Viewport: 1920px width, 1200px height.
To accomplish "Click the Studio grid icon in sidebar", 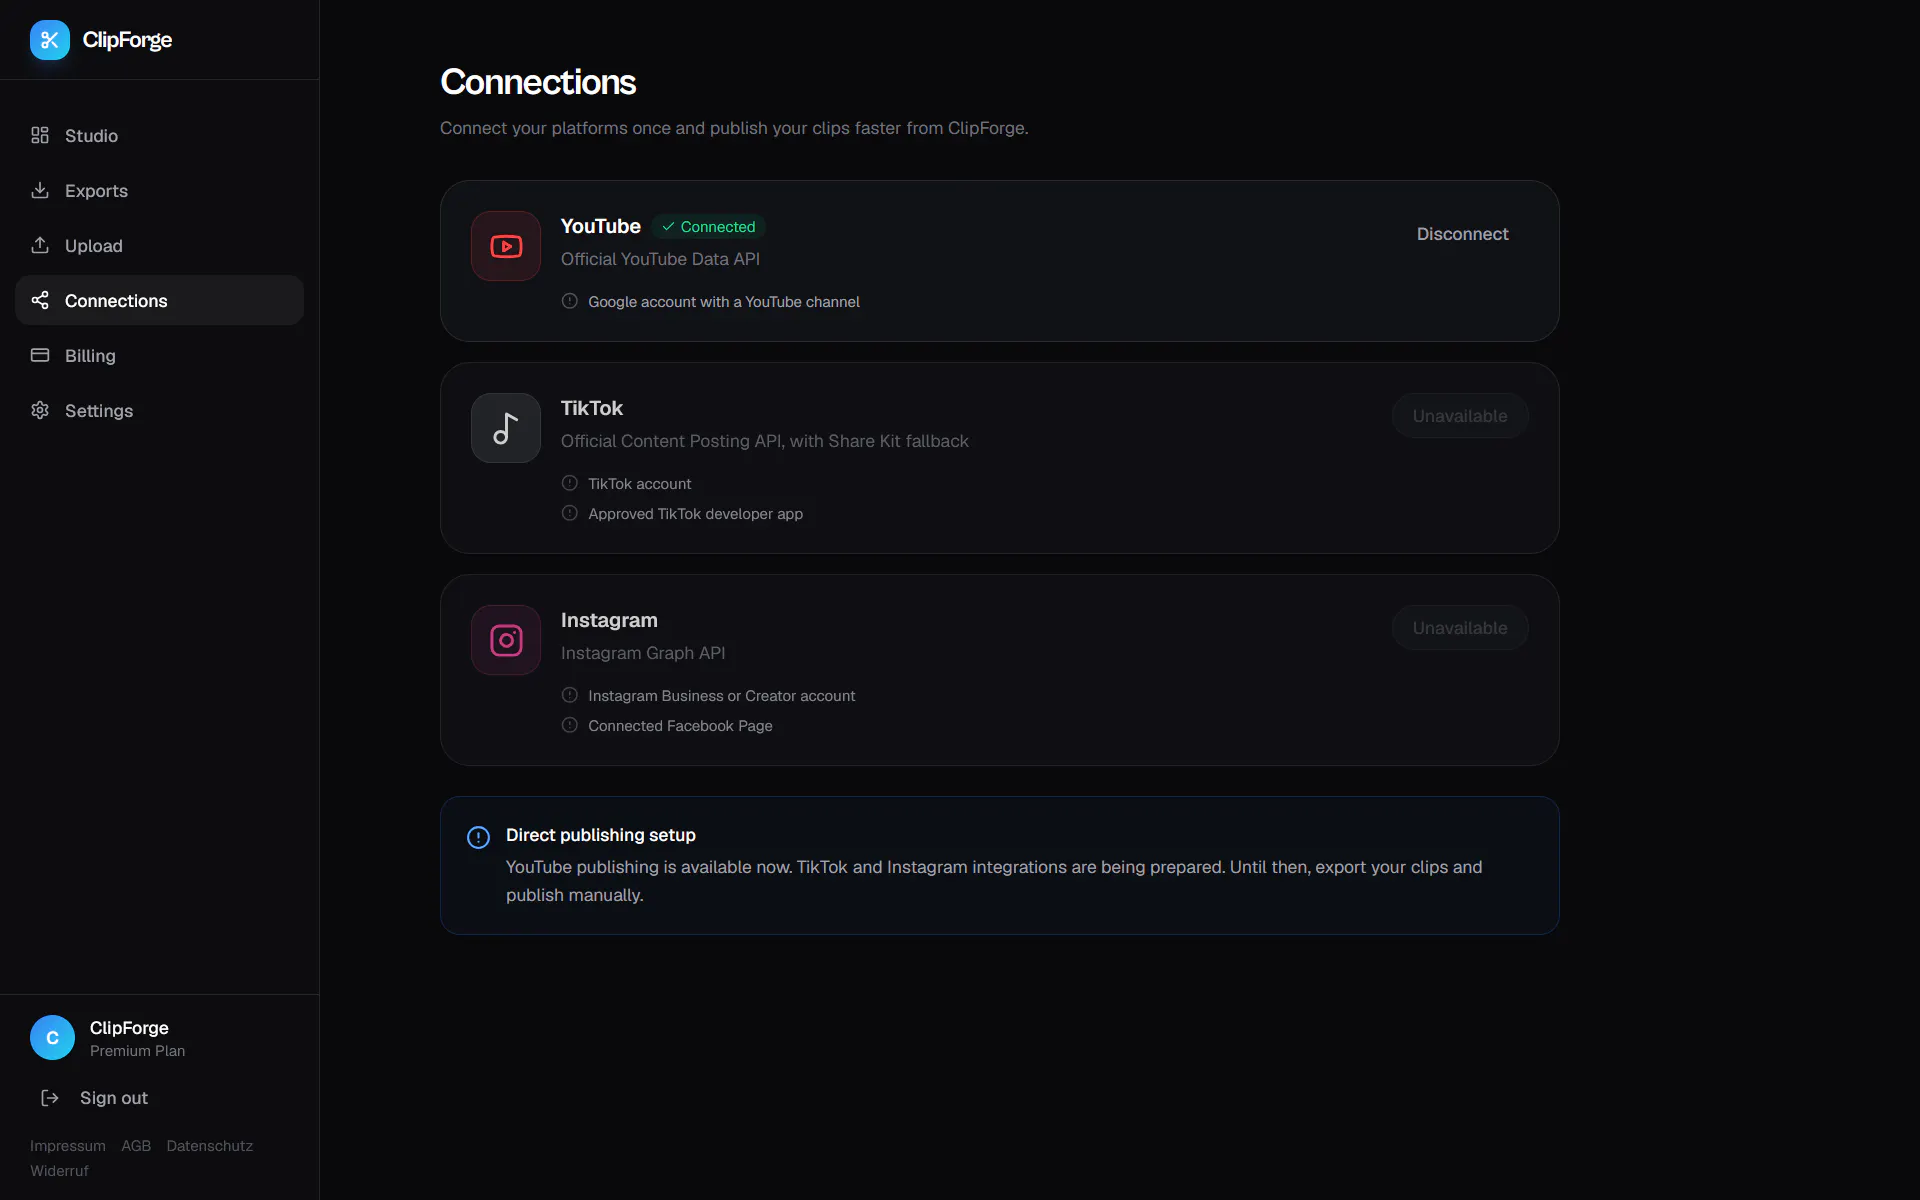I will click(x=40, y=135).
